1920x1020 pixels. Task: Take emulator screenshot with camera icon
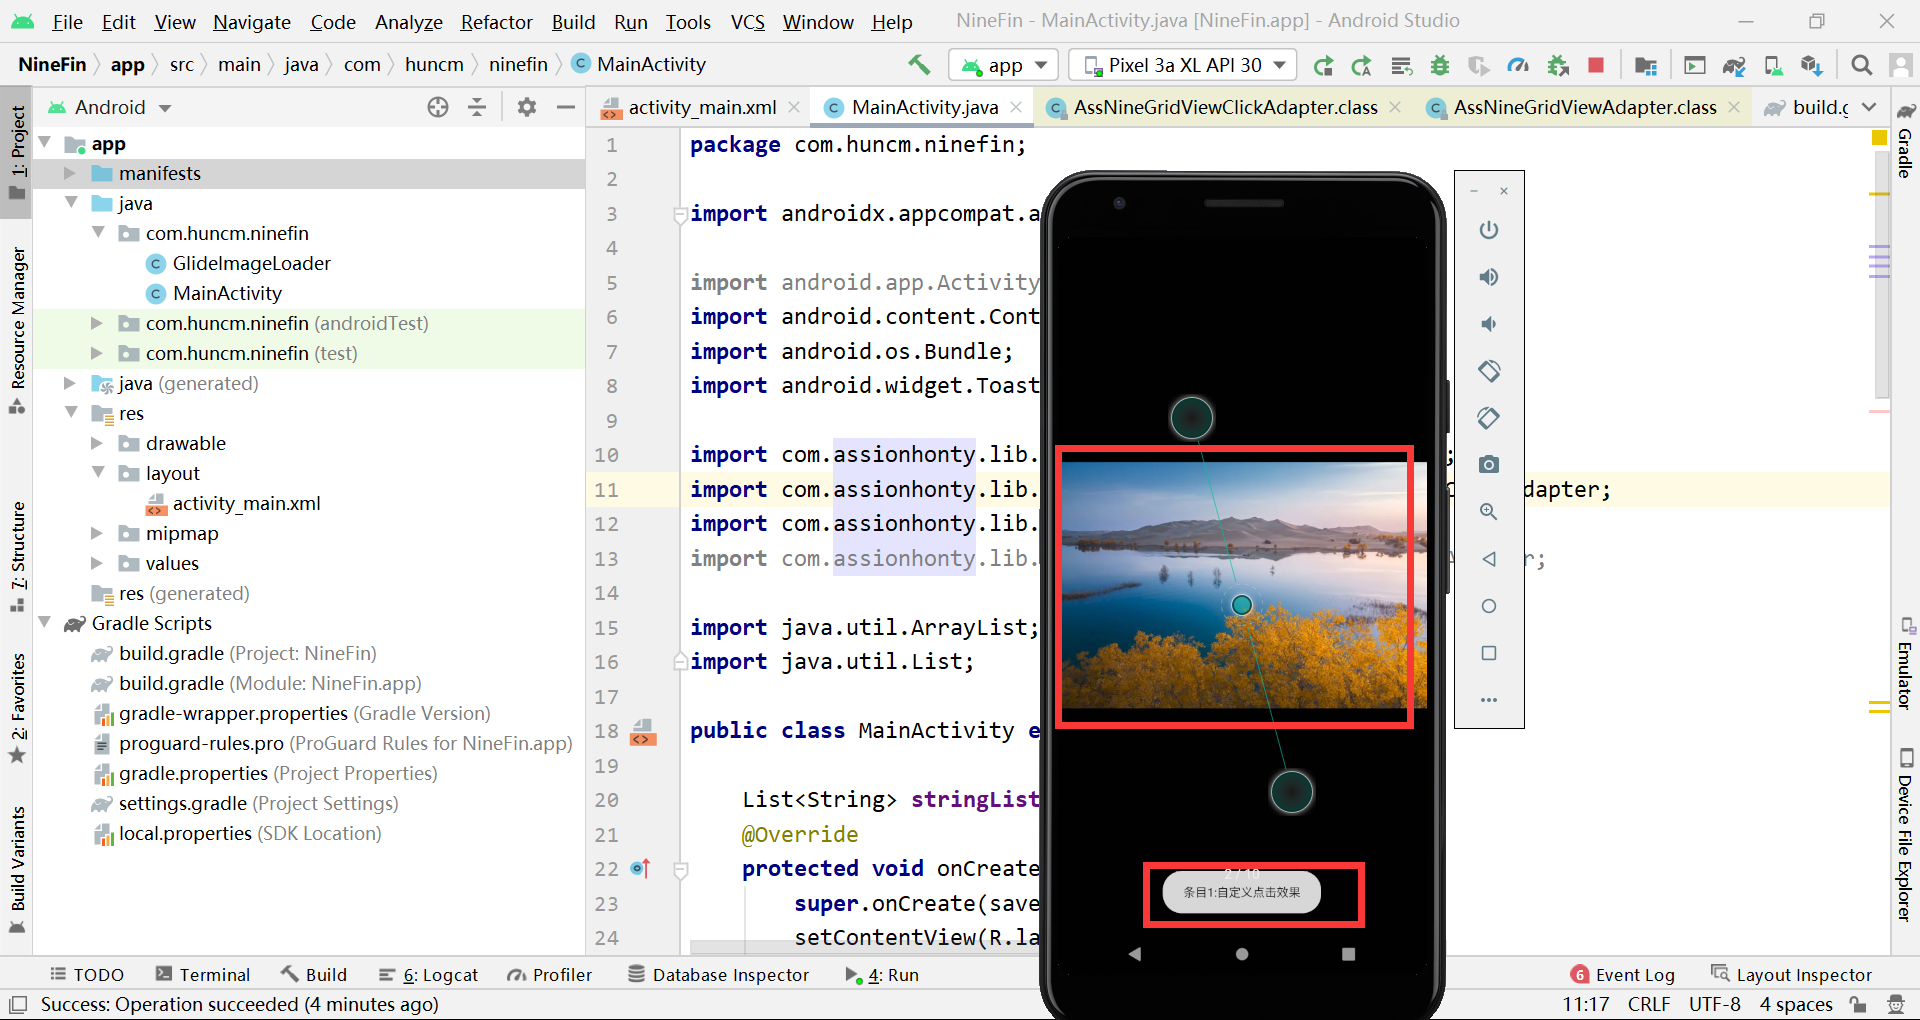tap(1489, 465)
